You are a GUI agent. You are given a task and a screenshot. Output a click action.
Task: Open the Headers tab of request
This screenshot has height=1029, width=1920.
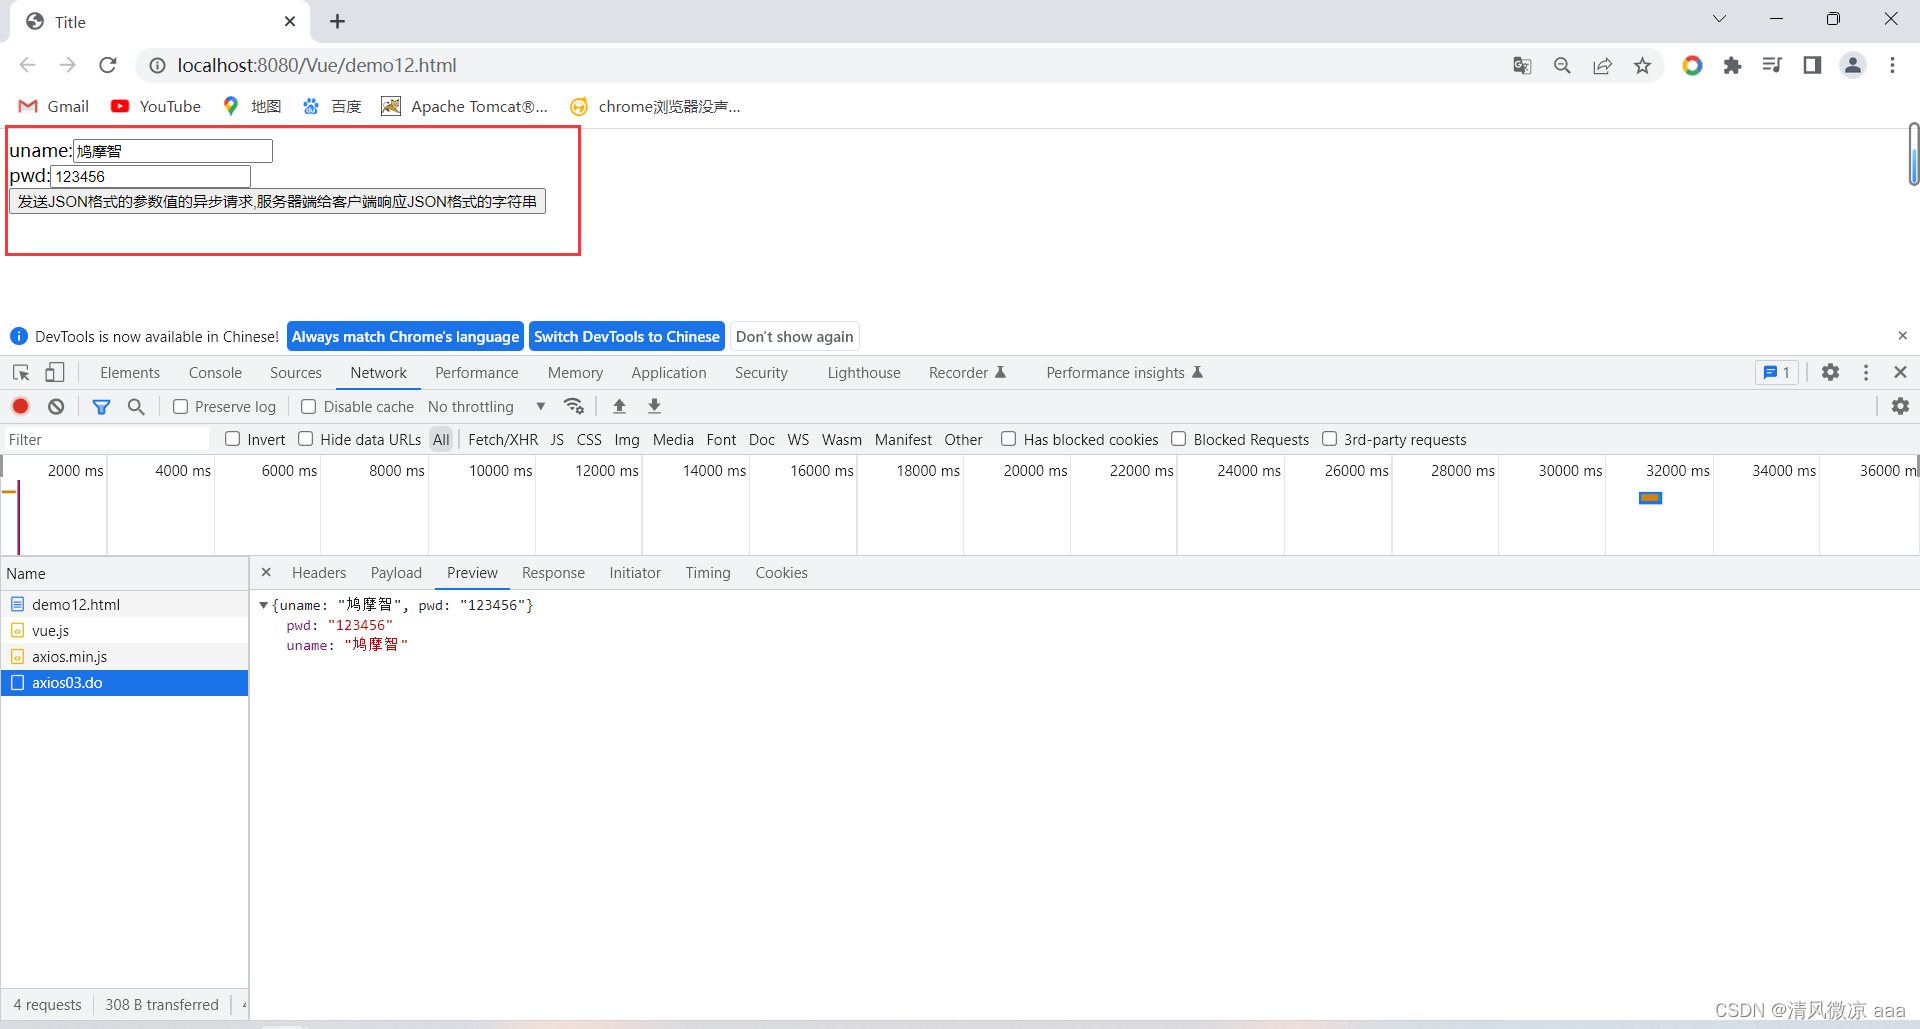pyautogui.click(x=319, y=572)
